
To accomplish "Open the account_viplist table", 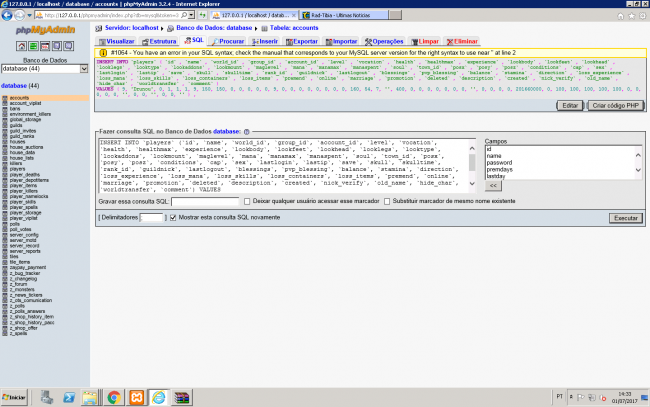I will (x=25, y=103).
